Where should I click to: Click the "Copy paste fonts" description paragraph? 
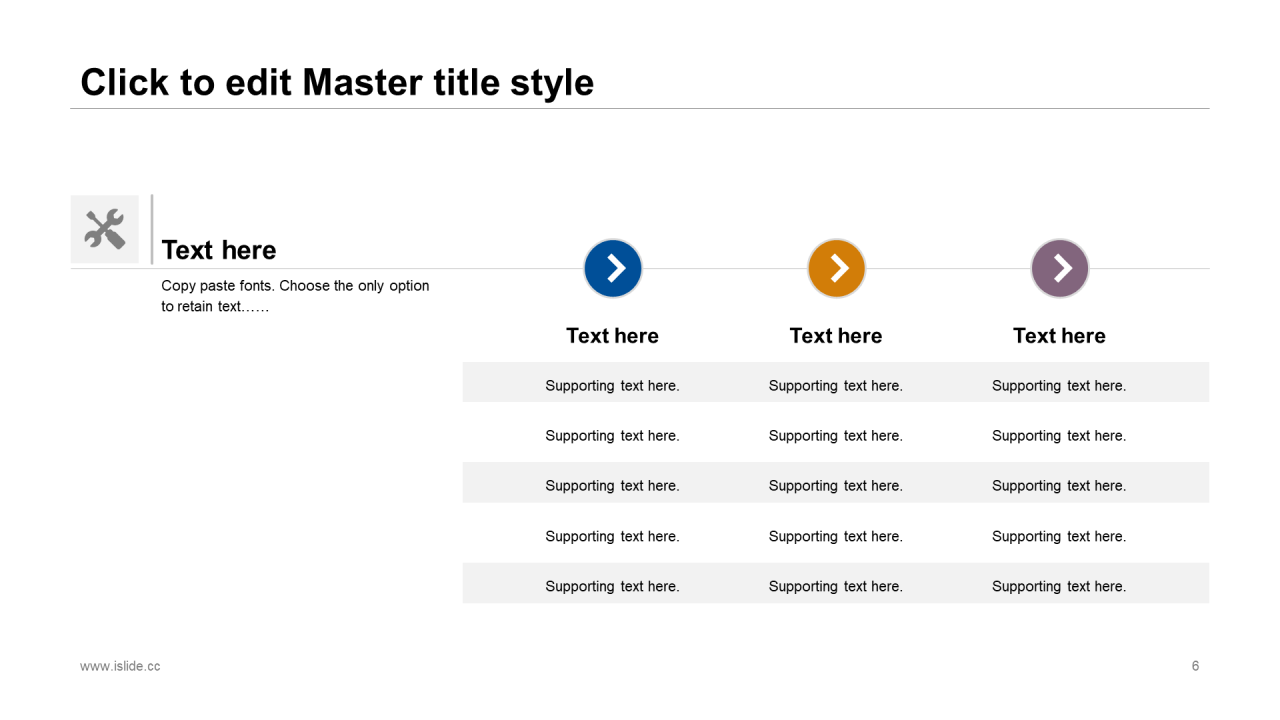(295, 296)
